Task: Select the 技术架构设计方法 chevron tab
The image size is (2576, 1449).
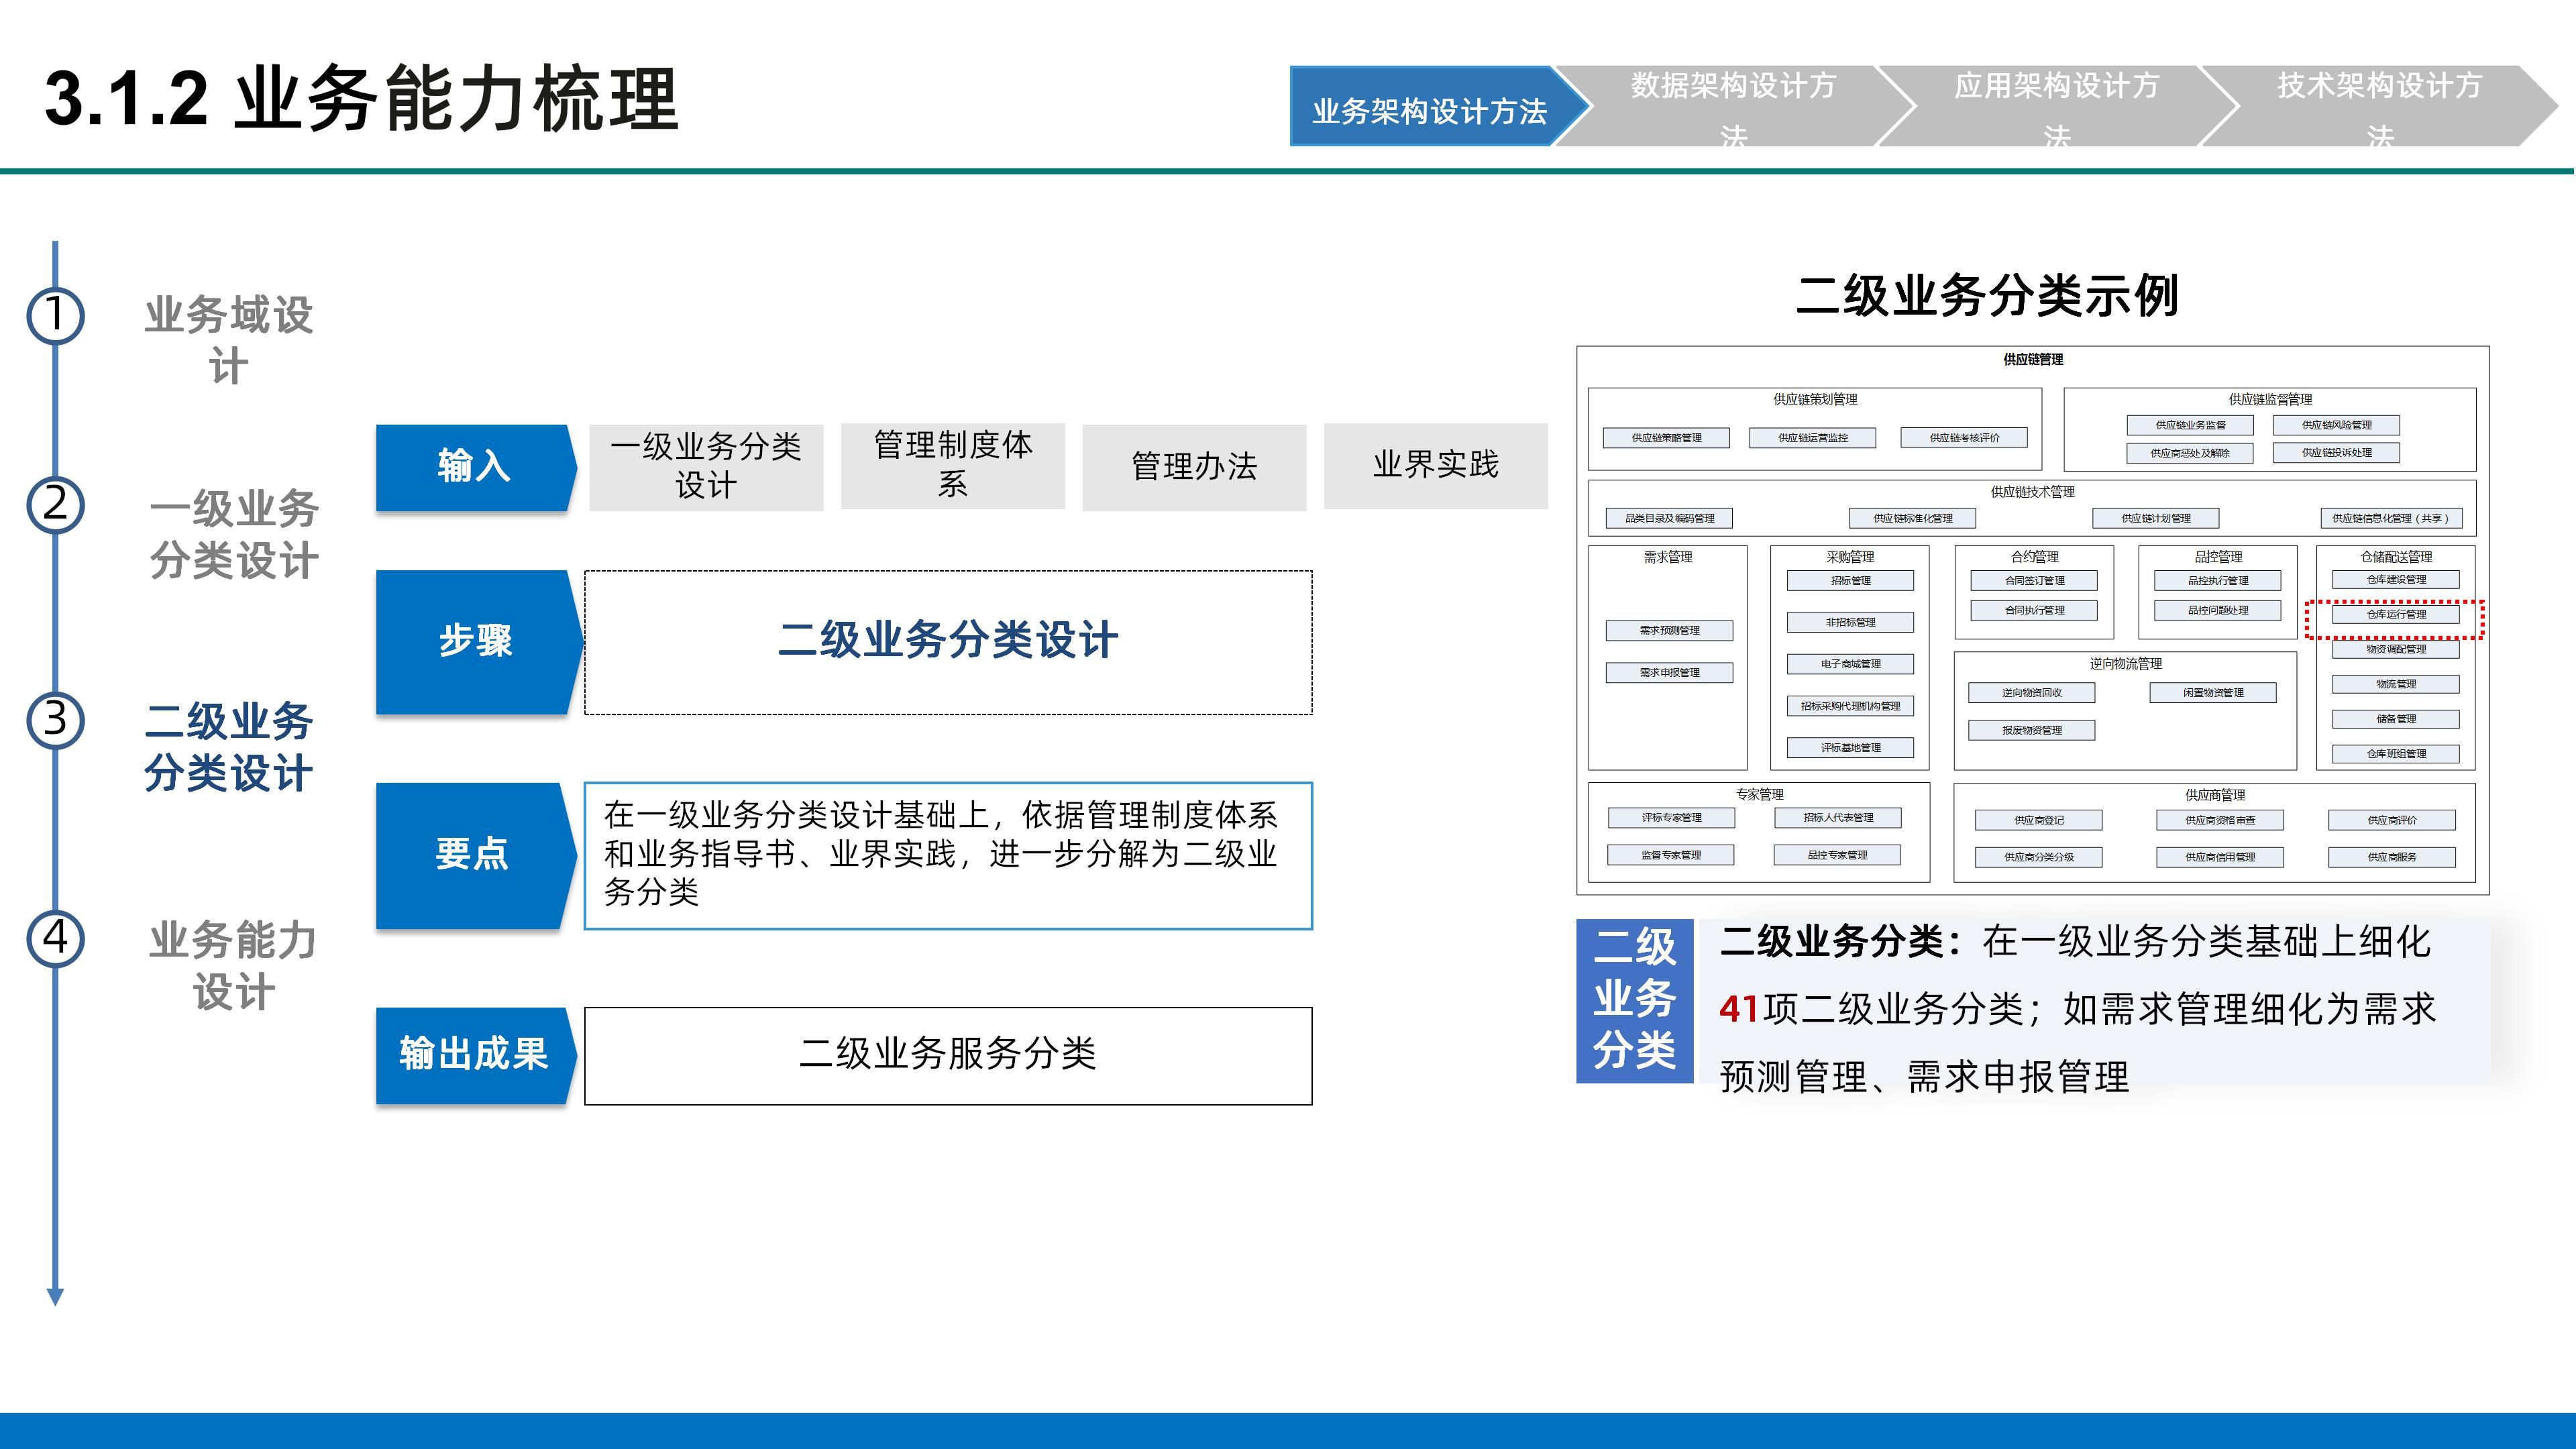Action: click(2379, 107)
